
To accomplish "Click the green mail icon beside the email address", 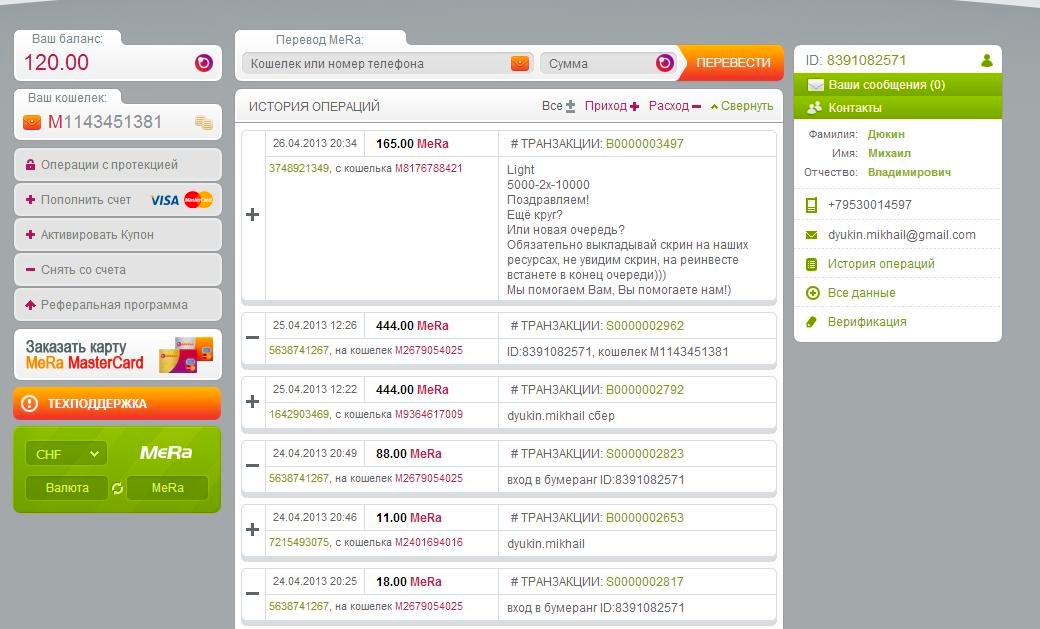I will pyautogui.click(x=811, y=235).
